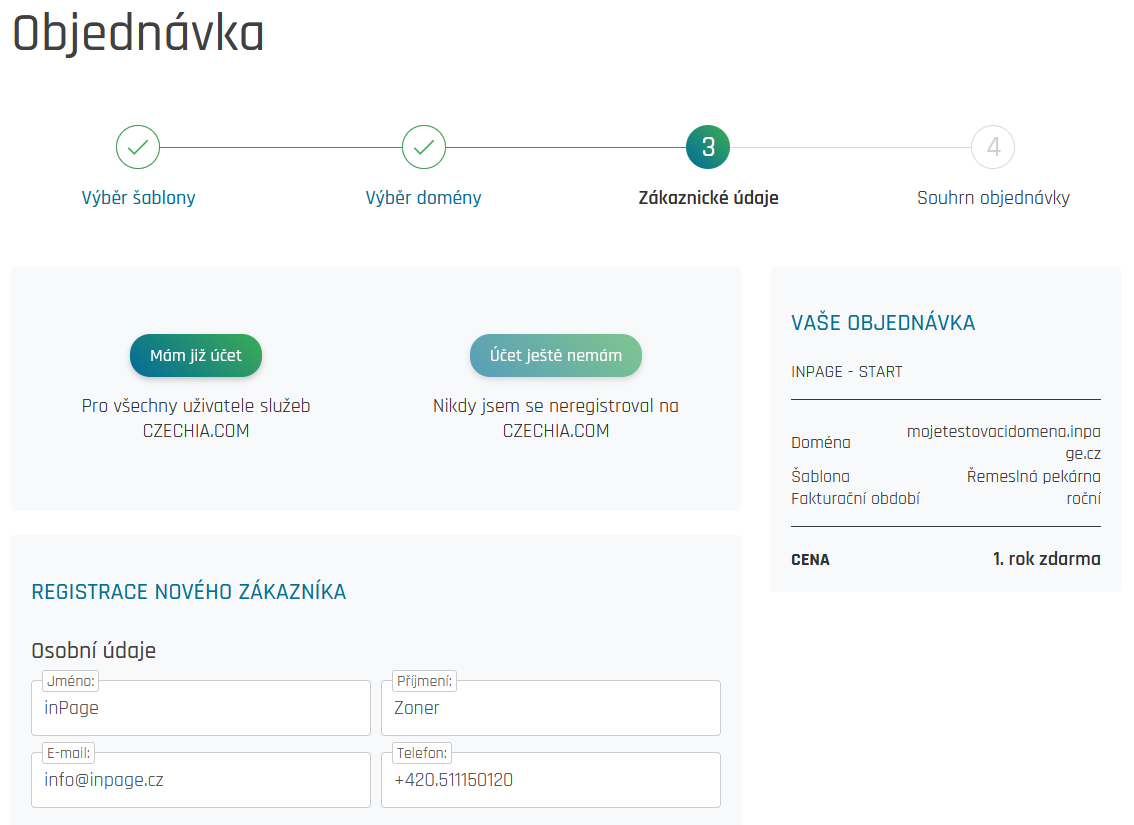
Task: Go back to Výběr šablony step label
Action: pos(138,198)
